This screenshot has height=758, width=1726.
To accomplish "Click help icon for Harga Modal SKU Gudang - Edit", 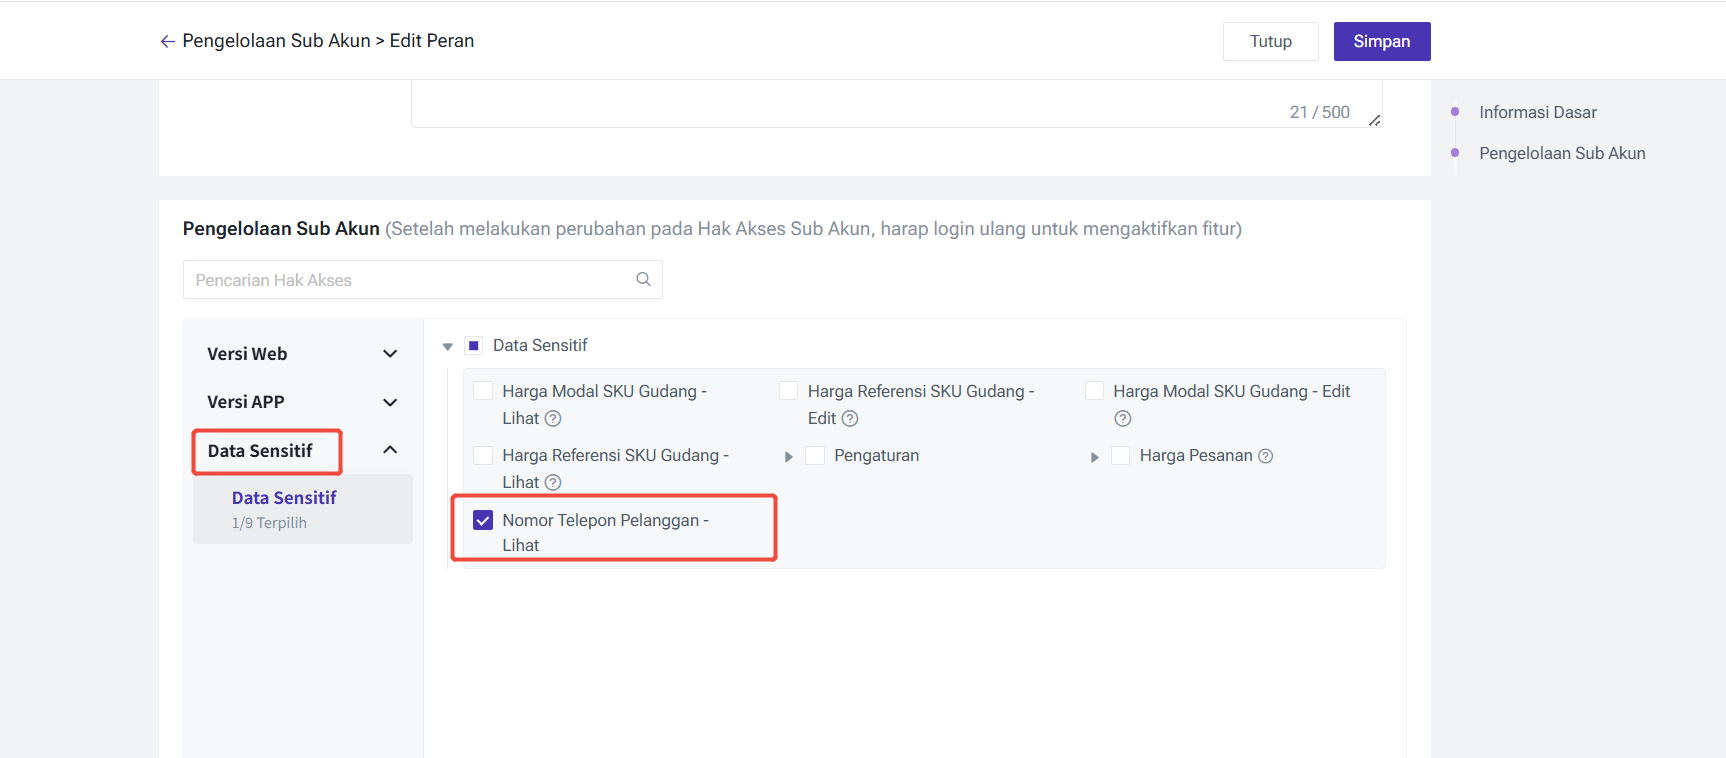I will [1123, 418].
